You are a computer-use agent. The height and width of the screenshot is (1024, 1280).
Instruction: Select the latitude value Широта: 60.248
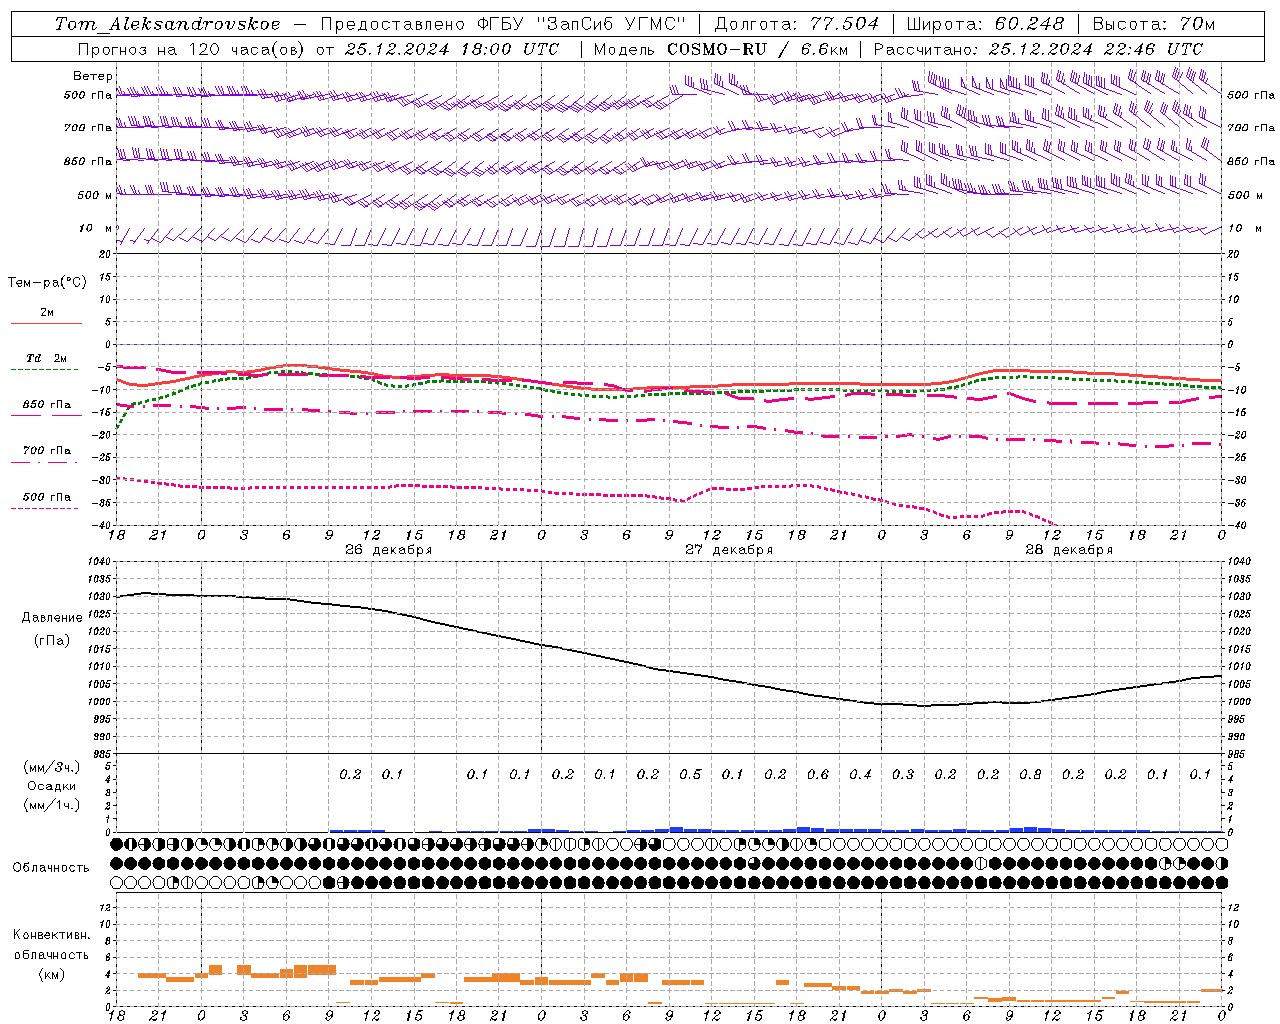[985, 24]
